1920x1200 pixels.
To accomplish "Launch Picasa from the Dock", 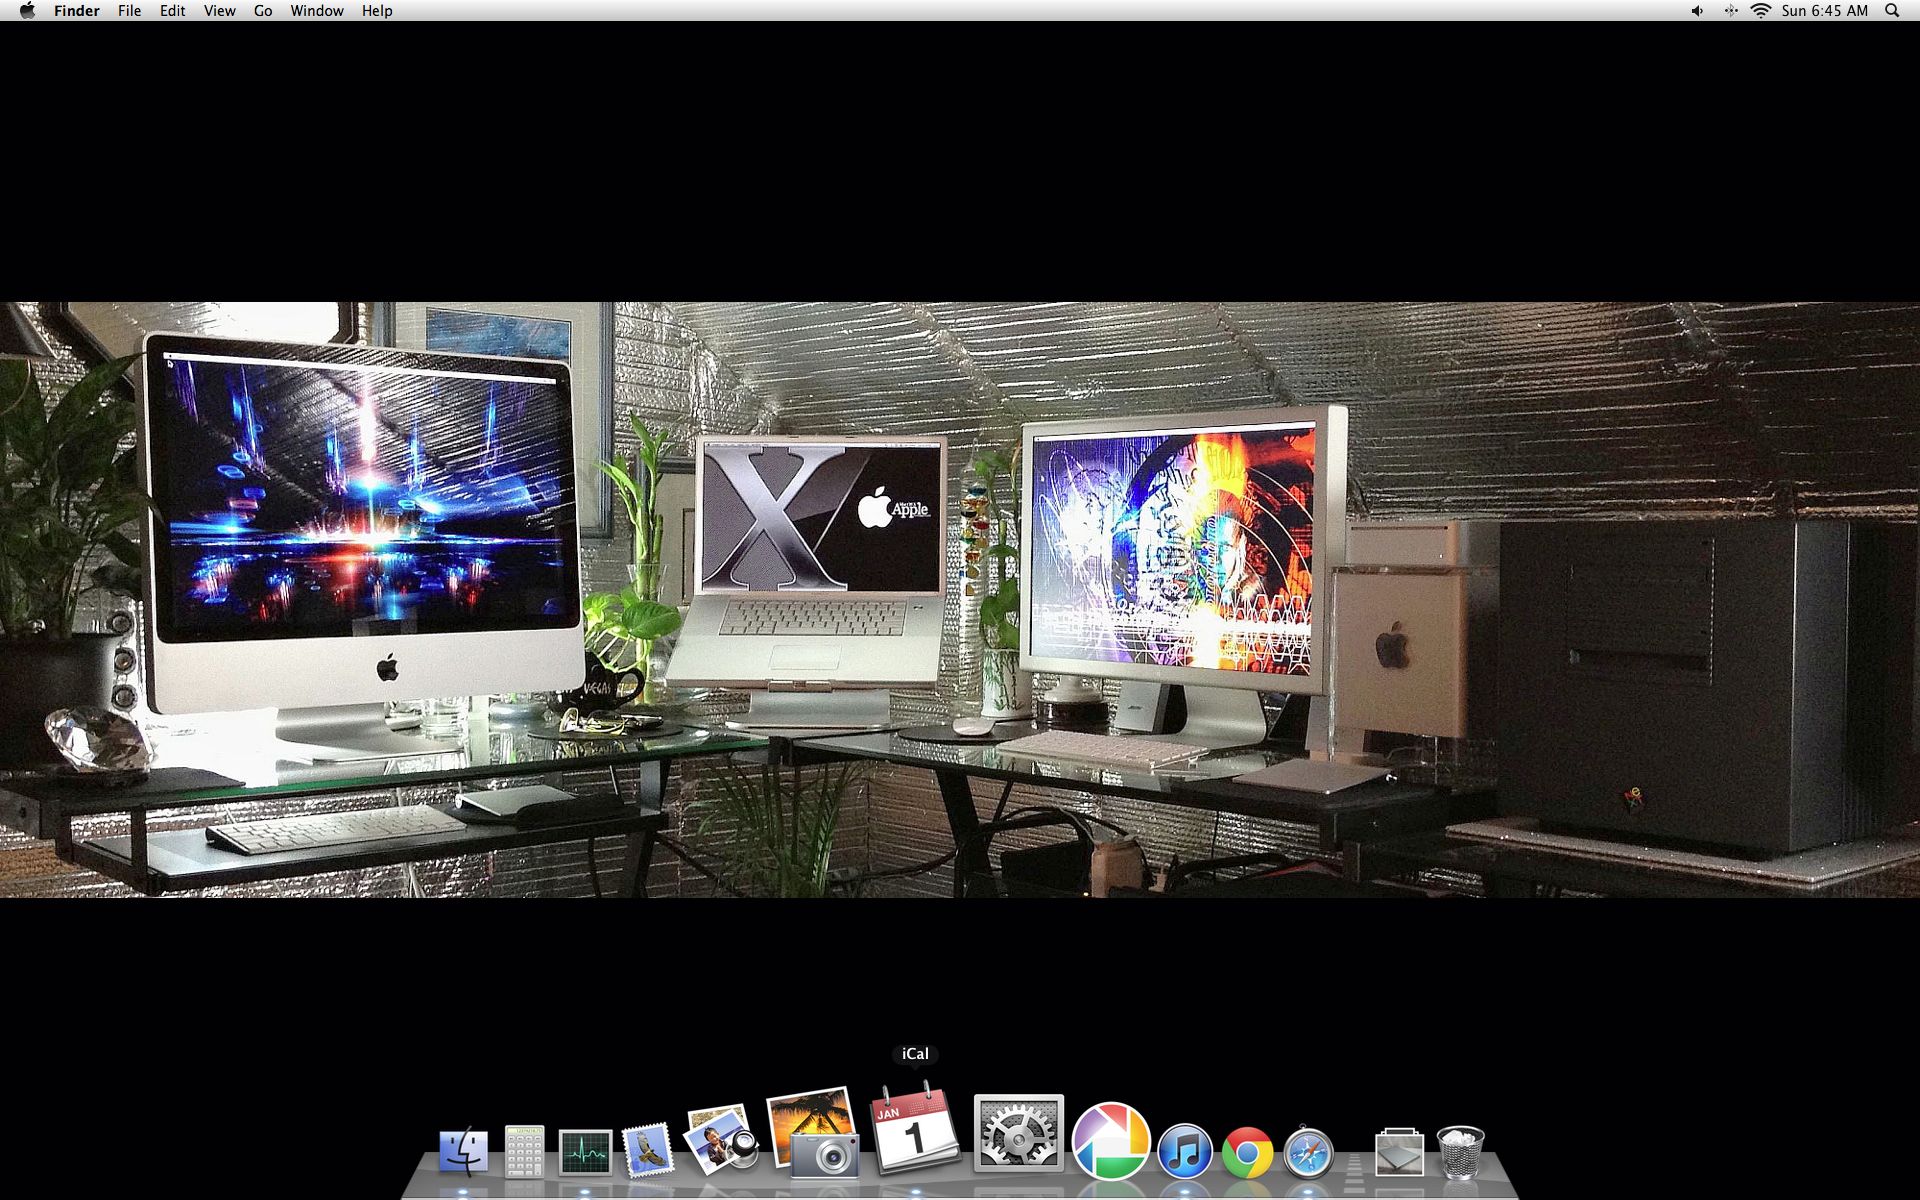I will click(x=1110, y=1141).
